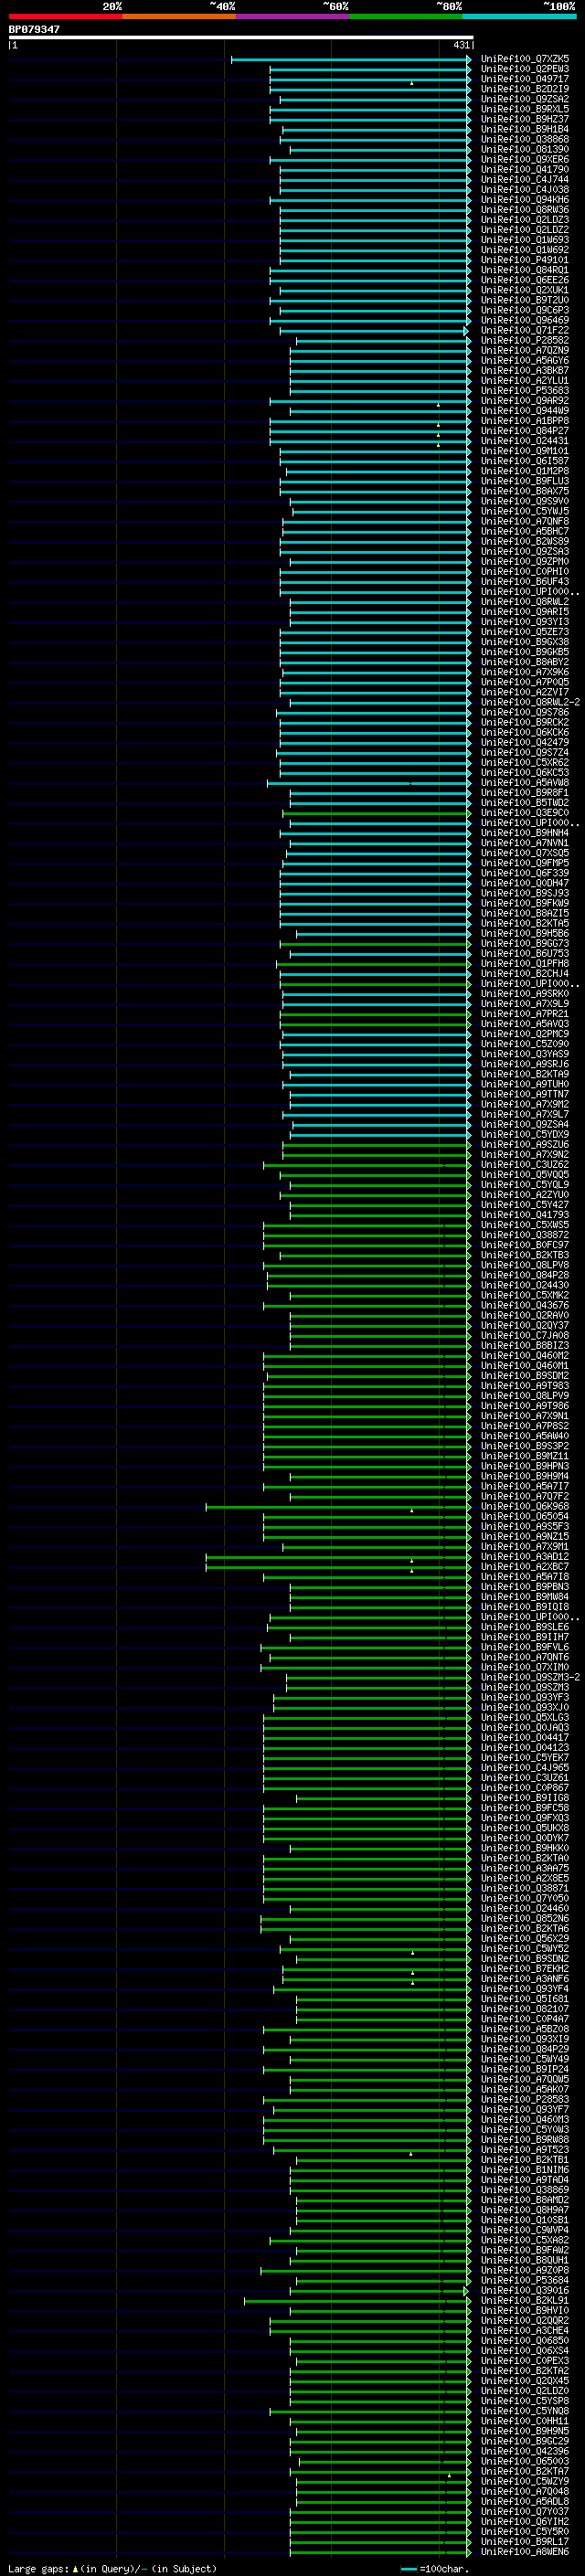Click arrowhead of the Q7XZK5 alignment

[469, 59]
